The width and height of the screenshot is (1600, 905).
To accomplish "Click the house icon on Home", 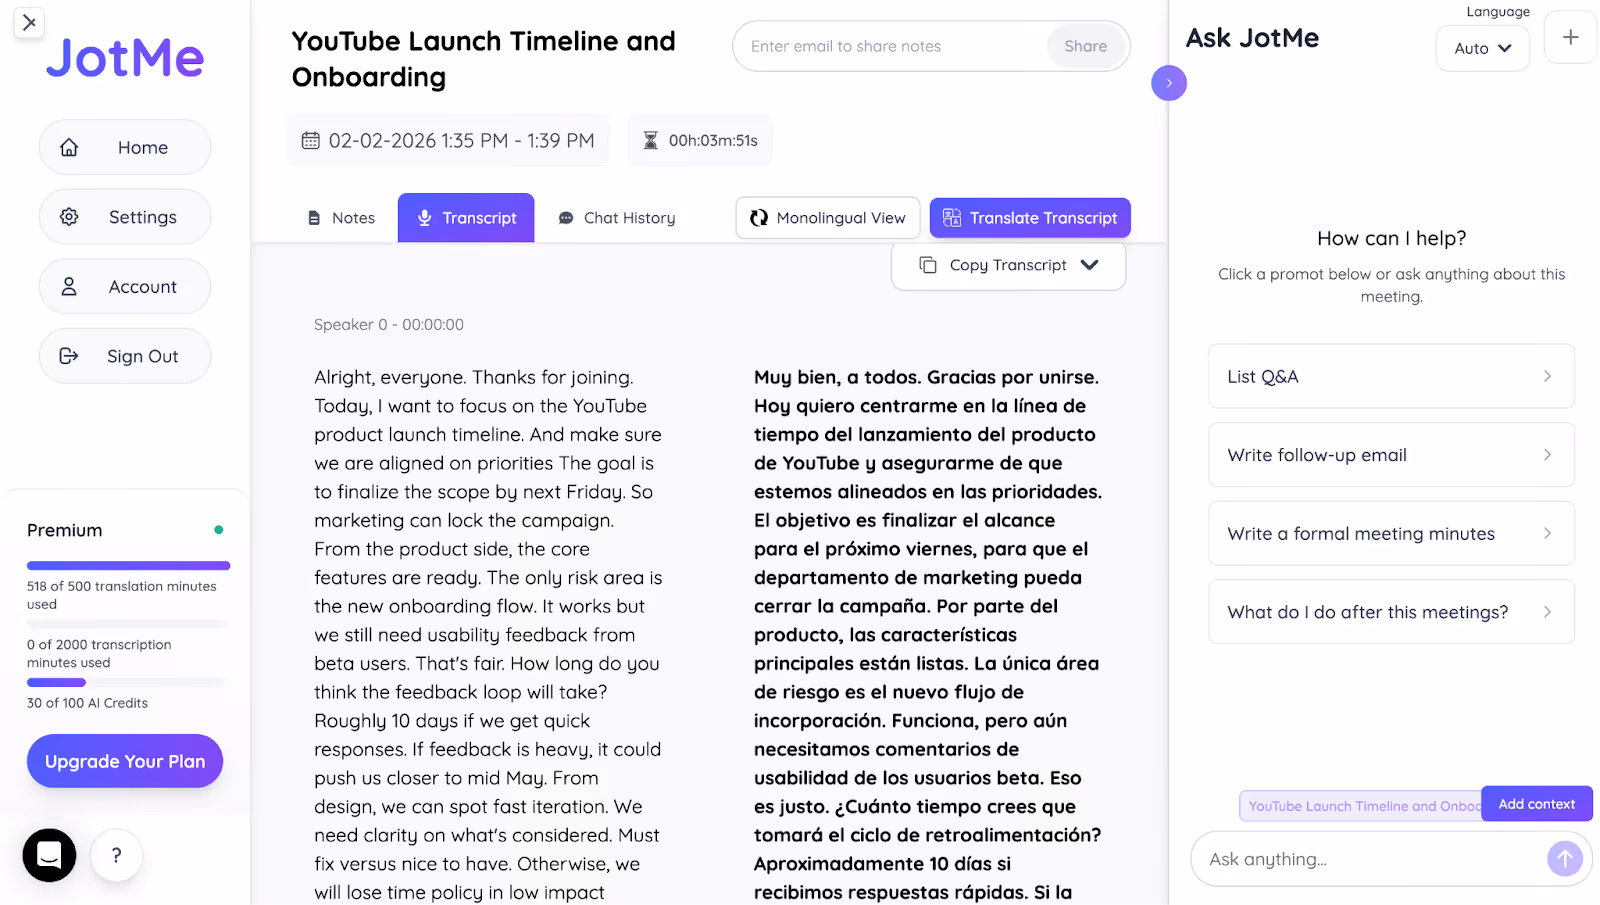I will (x=69, y=147).
